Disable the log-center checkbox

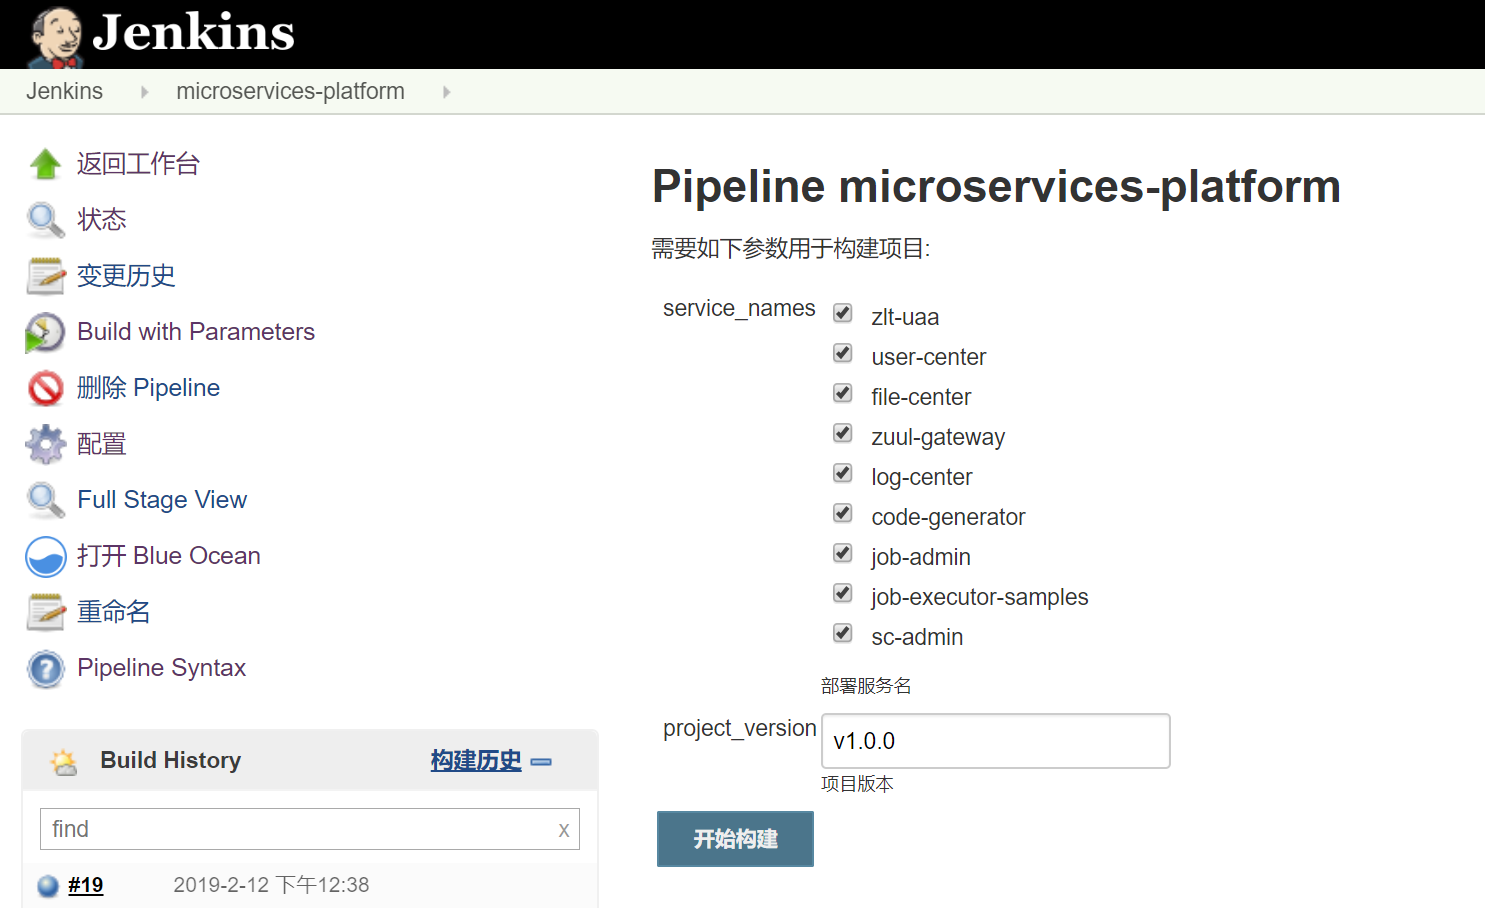(x=843, y=473)
